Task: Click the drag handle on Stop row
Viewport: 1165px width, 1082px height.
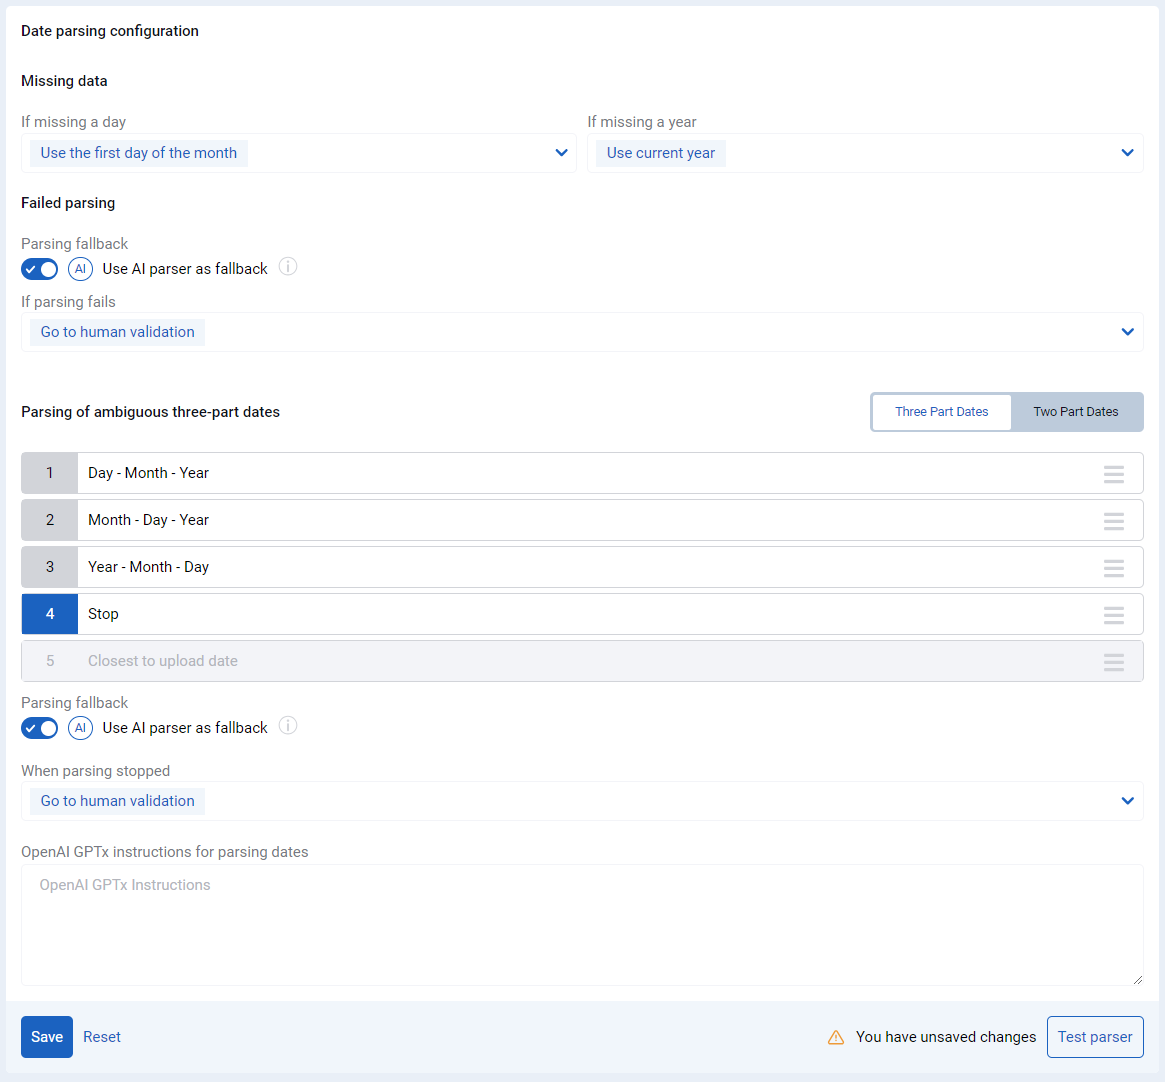Action: point(1113,614)
